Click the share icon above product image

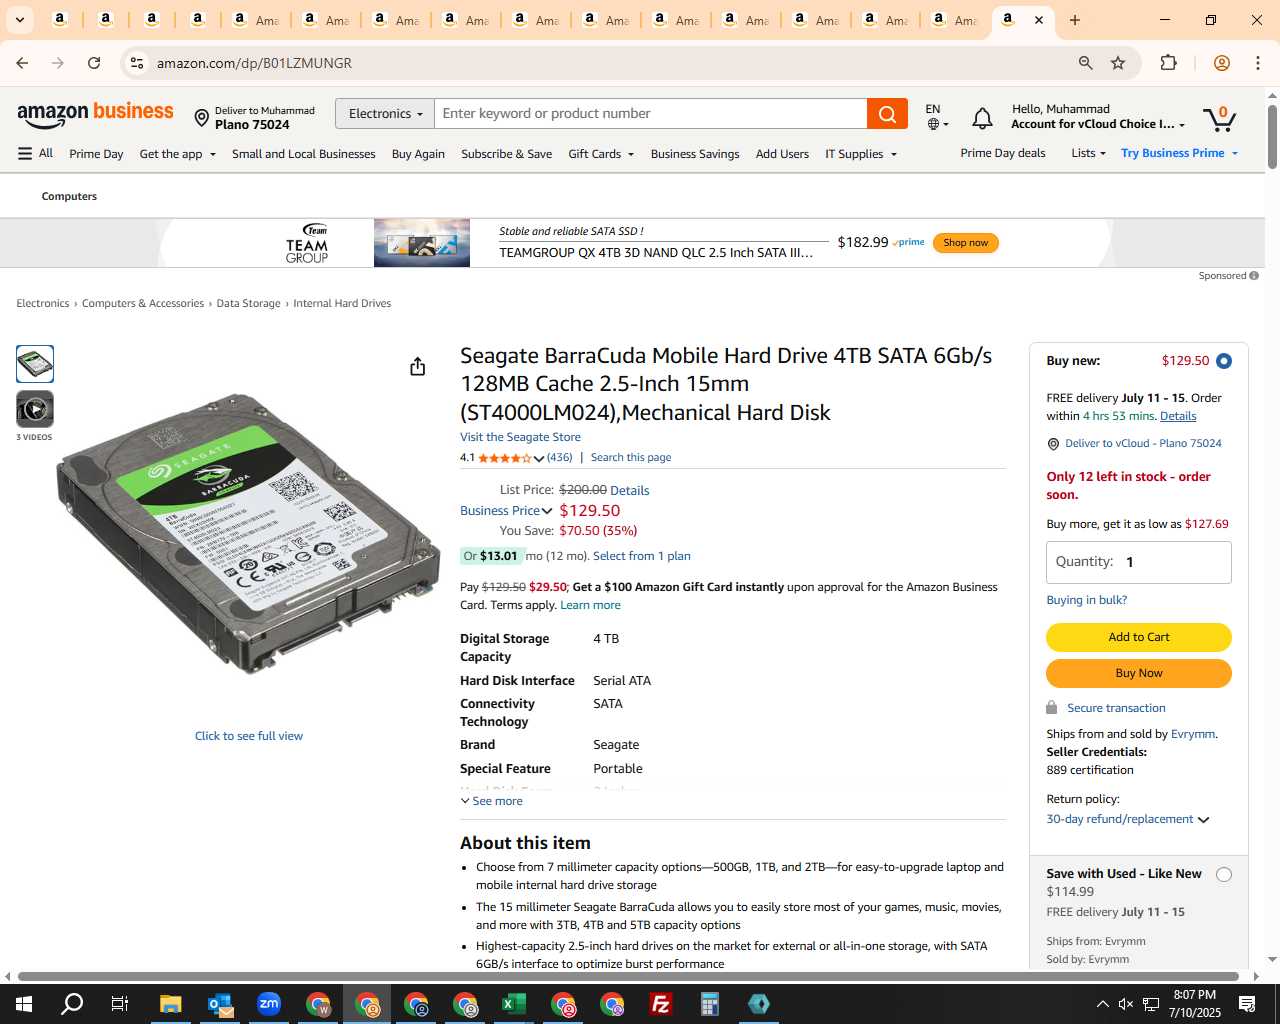pyautogui.click(x=418, y=367)
